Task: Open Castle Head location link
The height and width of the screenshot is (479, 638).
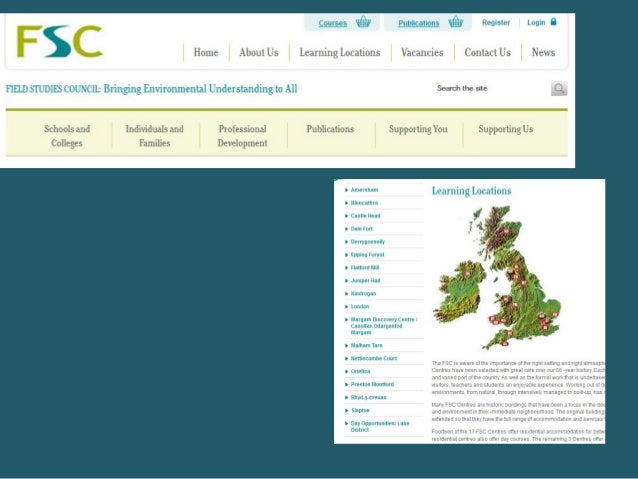Action: 365,216
